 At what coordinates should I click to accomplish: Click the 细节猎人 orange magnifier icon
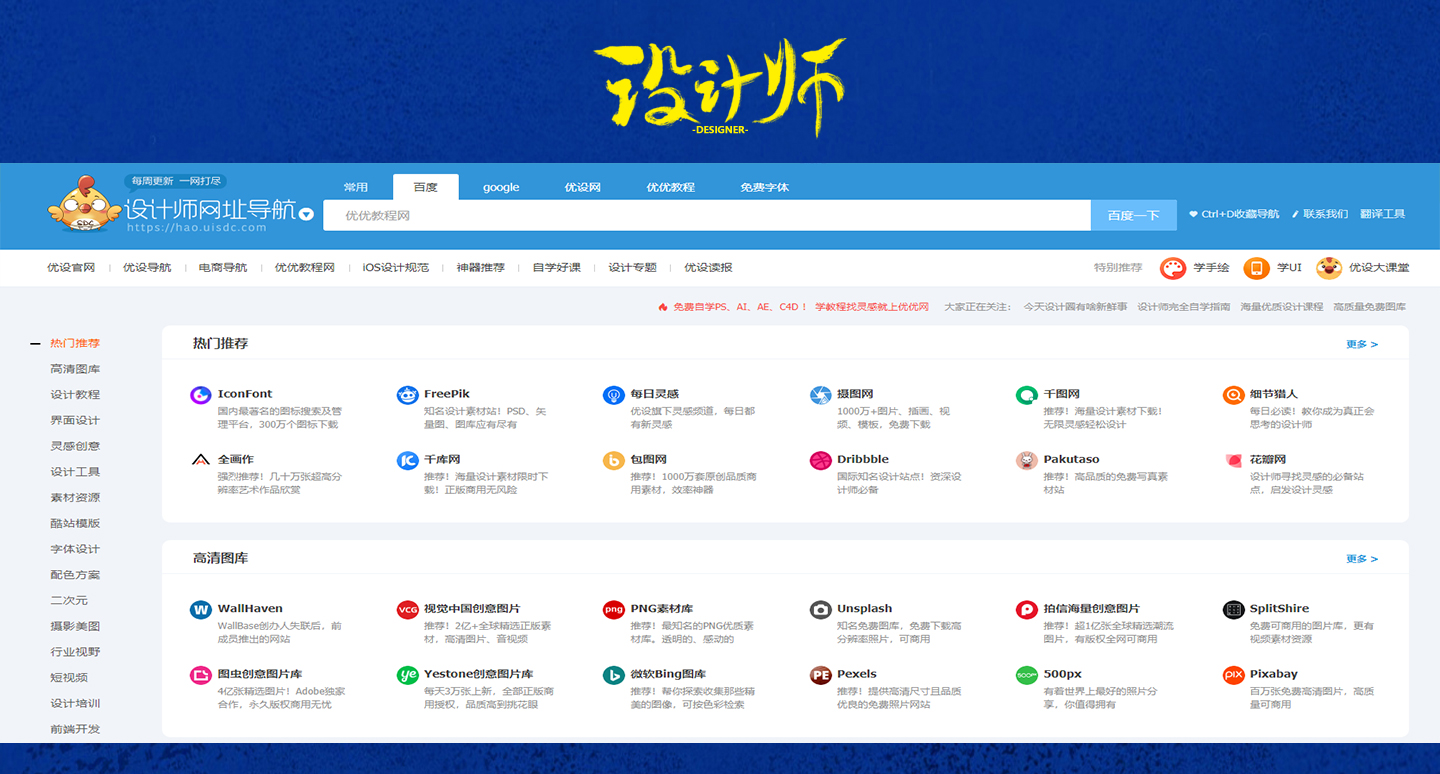[1233, 395]
